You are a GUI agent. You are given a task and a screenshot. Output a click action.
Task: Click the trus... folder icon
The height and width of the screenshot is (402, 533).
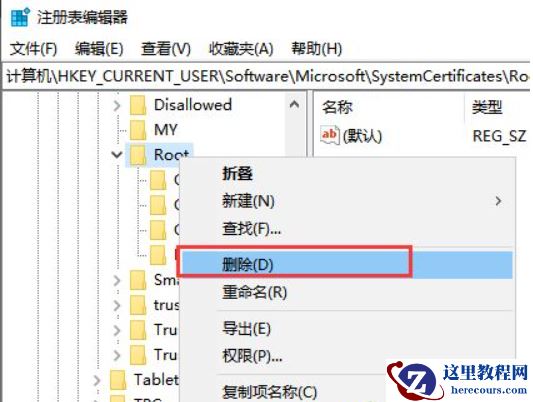tap(138, 305)
